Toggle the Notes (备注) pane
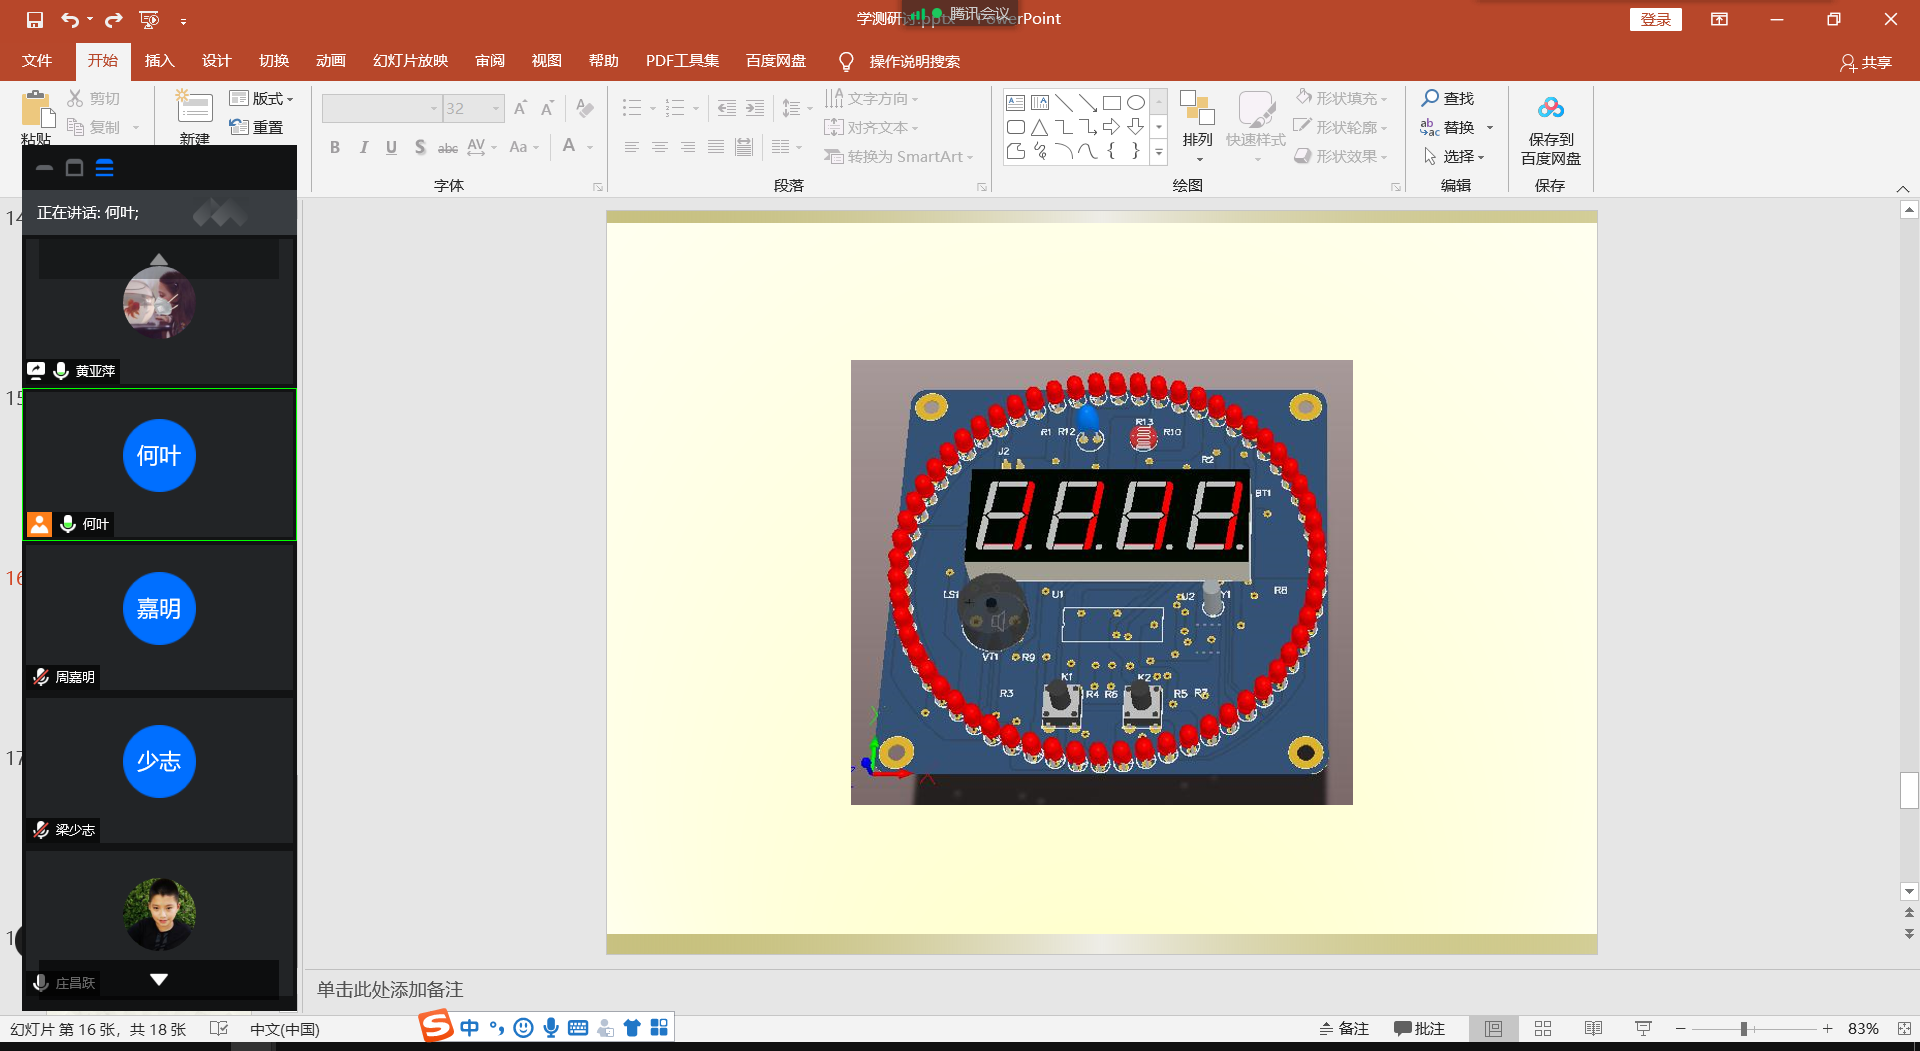Screen dimensions: 1920x1051 (x=1344, y=1029)
